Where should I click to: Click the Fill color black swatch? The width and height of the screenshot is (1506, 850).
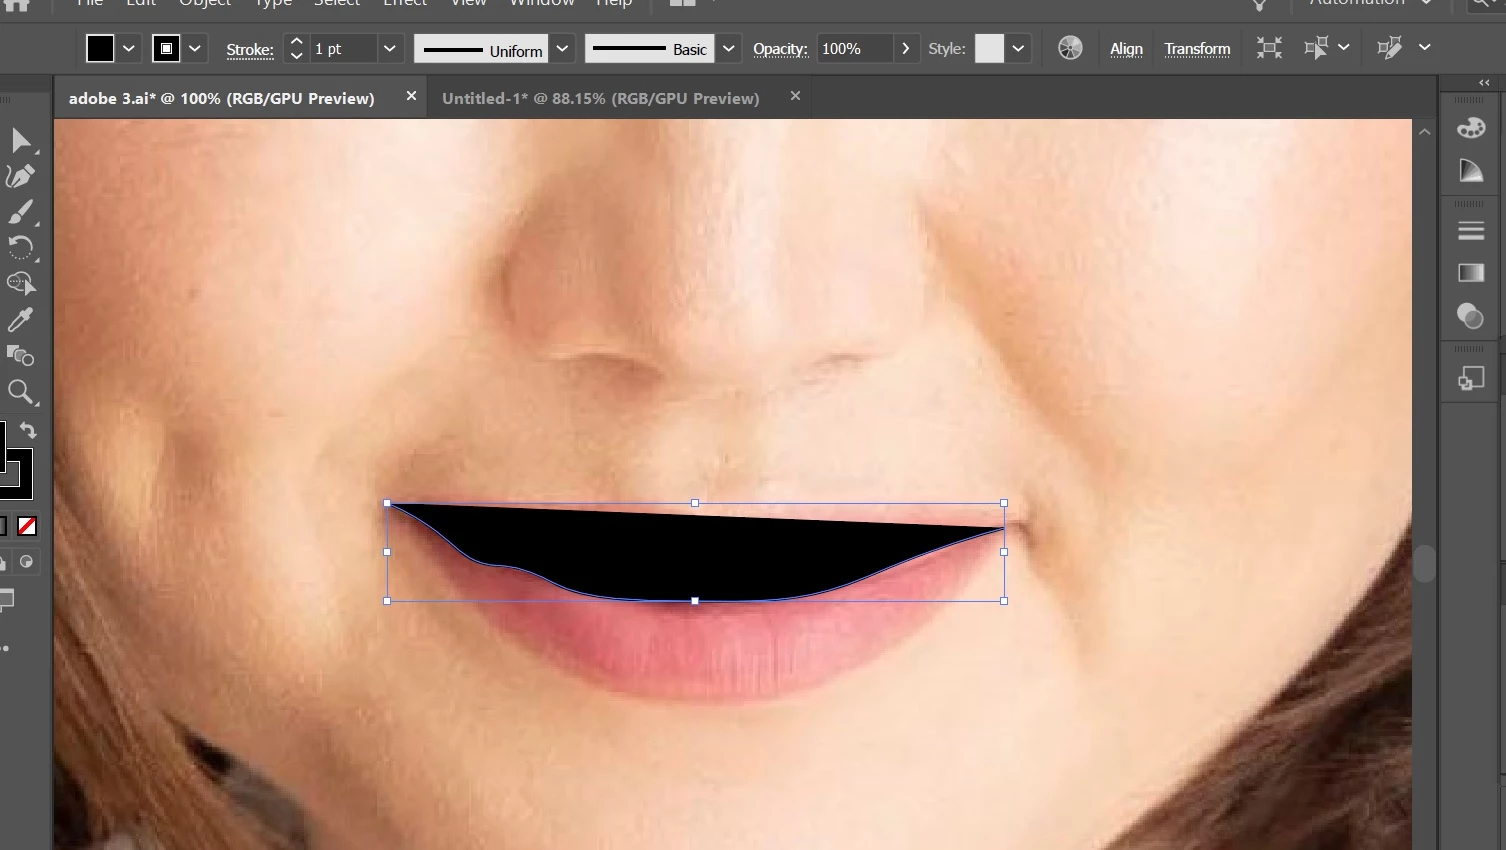click(x=100, y=48)
